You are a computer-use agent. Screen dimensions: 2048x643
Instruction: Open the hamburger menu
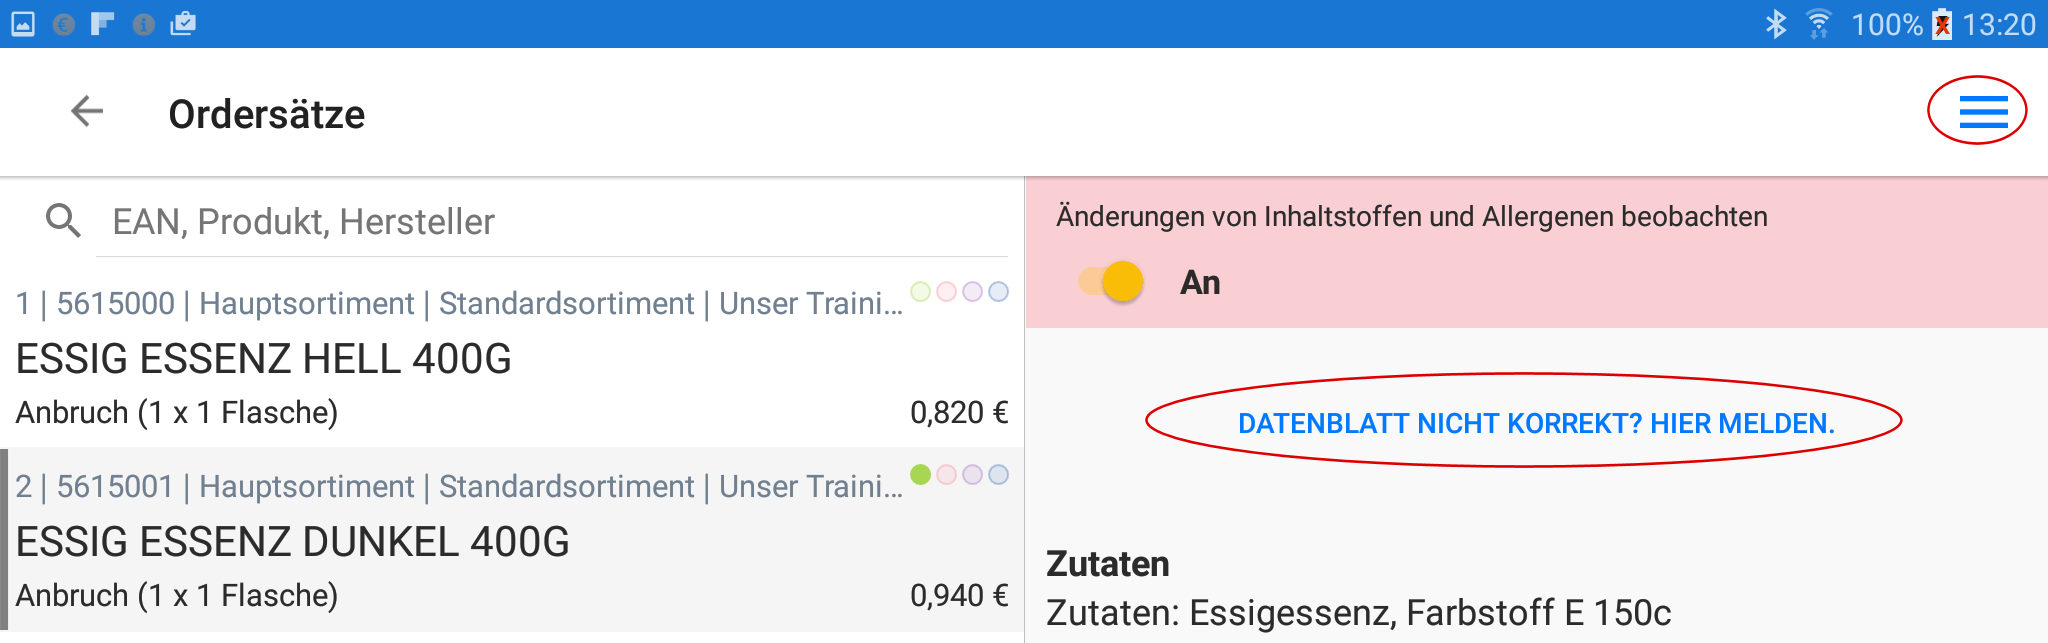[x=1983, y=111]
